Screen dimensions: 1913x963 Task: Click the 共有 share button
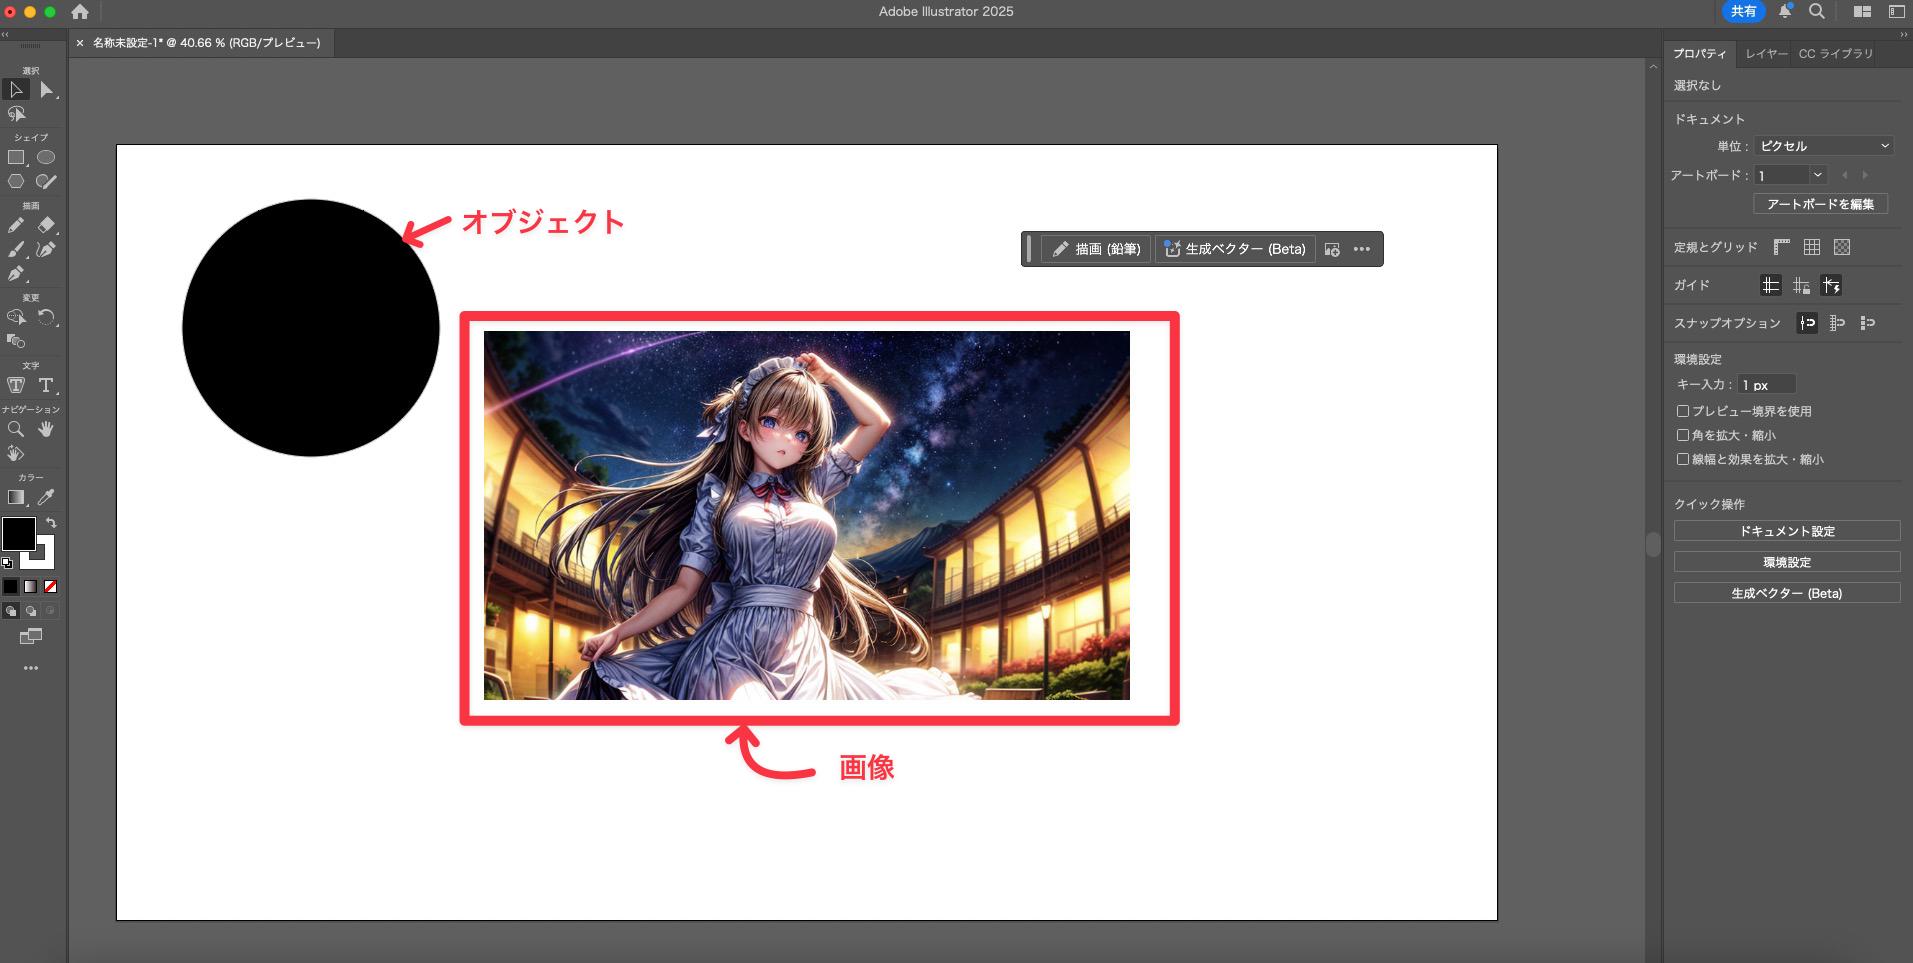click(1744, 11)
